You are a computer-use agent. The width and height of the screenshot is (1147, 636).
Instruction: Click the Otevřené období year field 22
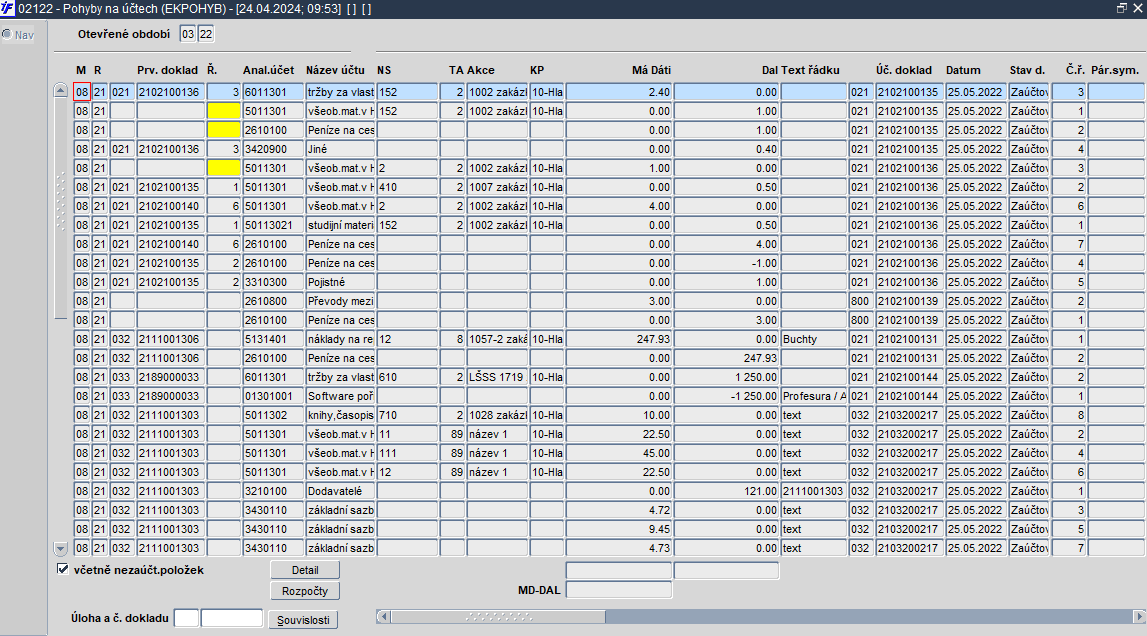[x=206, y=34]
